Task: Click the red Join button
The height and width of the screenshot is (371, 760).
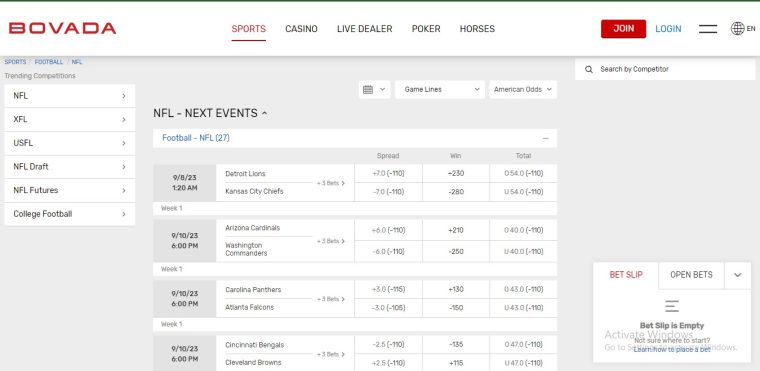Action: click(623, 29)
